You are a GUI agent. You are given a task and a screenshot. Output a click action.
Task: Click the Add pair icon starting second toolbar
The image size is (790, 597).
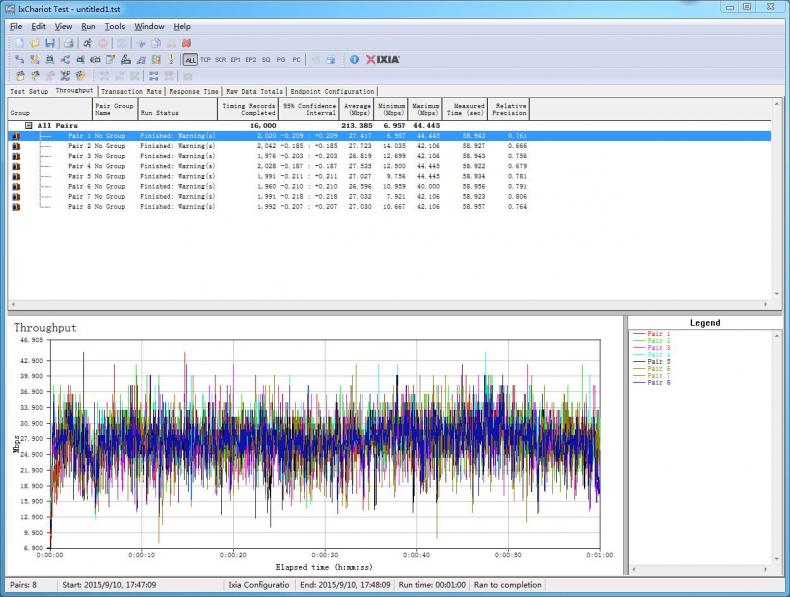tap(20, 59)
